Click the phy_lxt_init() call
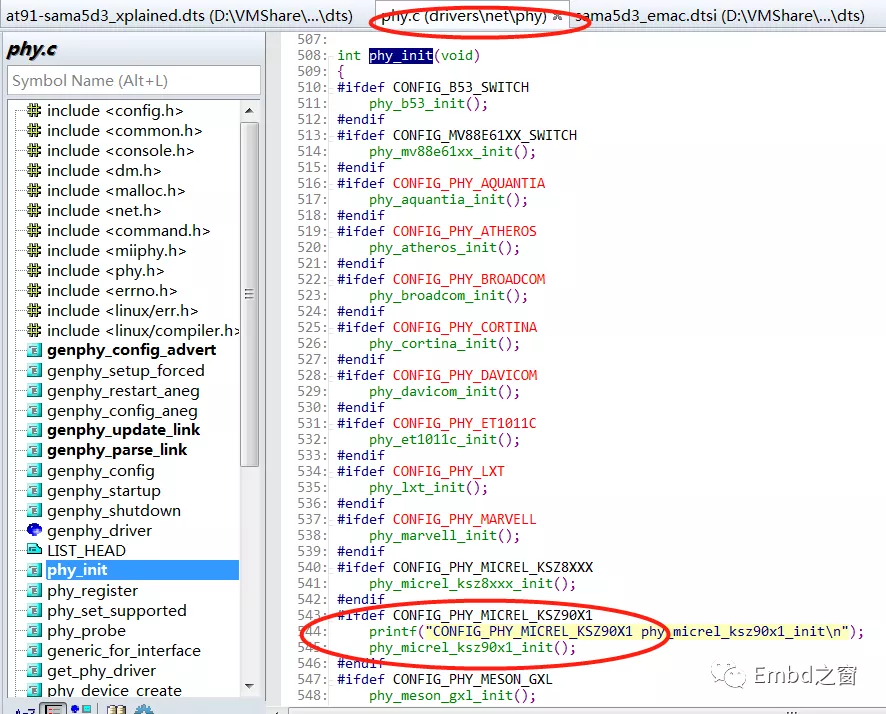Viewport: 886px width, 714px height. tap(428, 487)
